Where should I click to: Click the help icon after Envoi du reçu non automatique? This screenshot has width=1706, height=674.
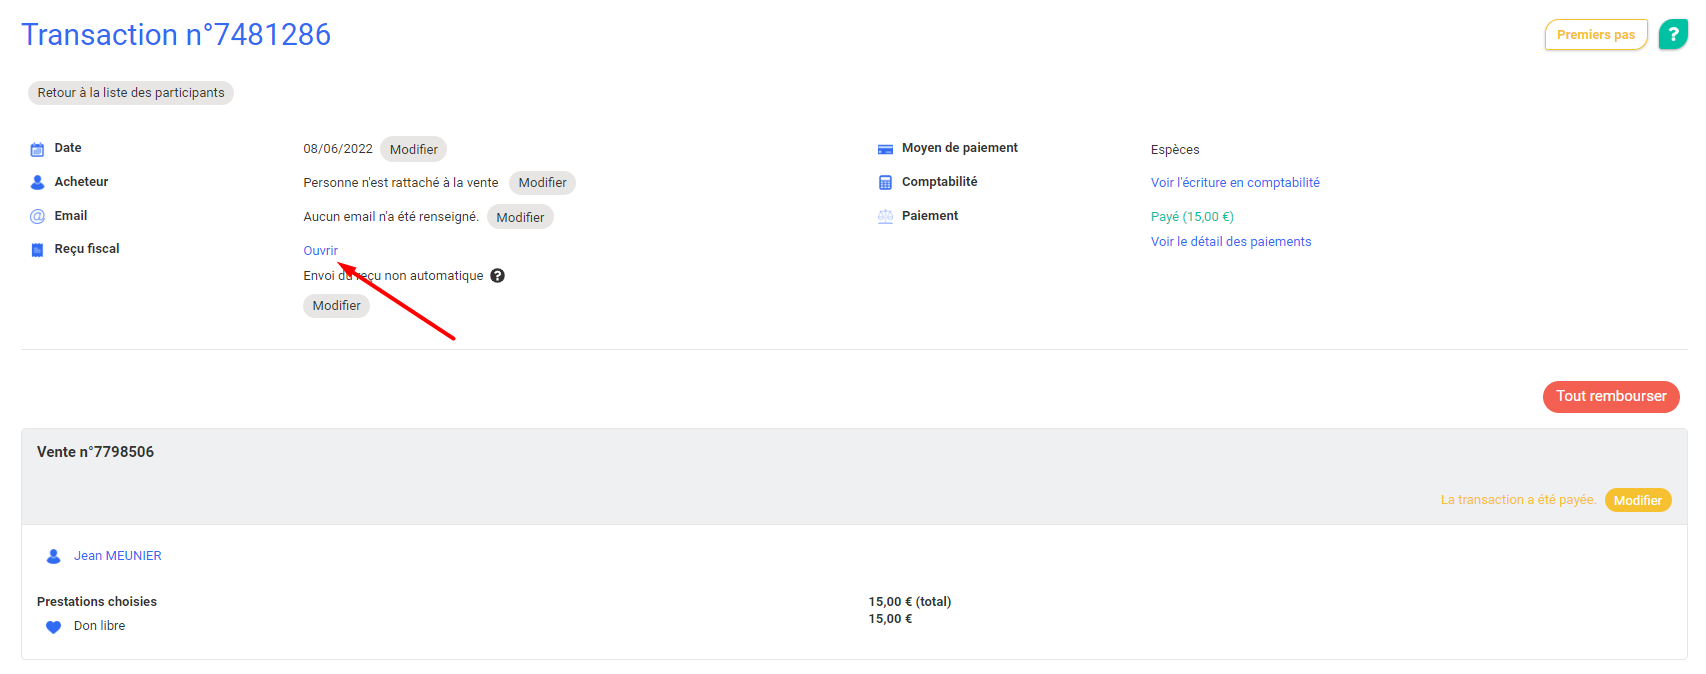(x=497, y=276)
